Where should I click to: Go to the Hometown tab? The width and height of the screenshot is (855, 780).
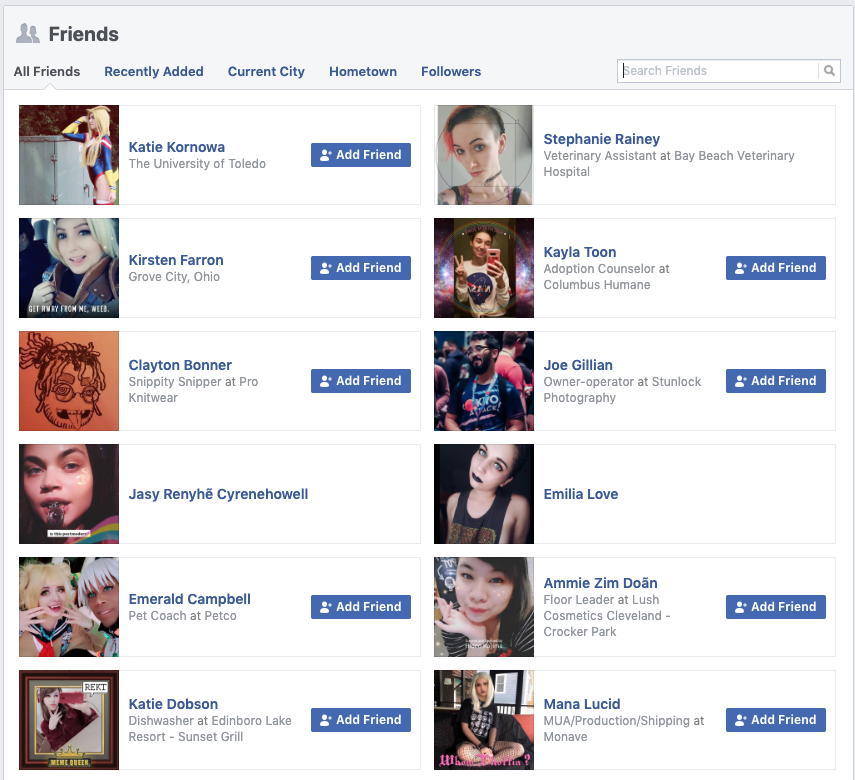tap(363, 71)
